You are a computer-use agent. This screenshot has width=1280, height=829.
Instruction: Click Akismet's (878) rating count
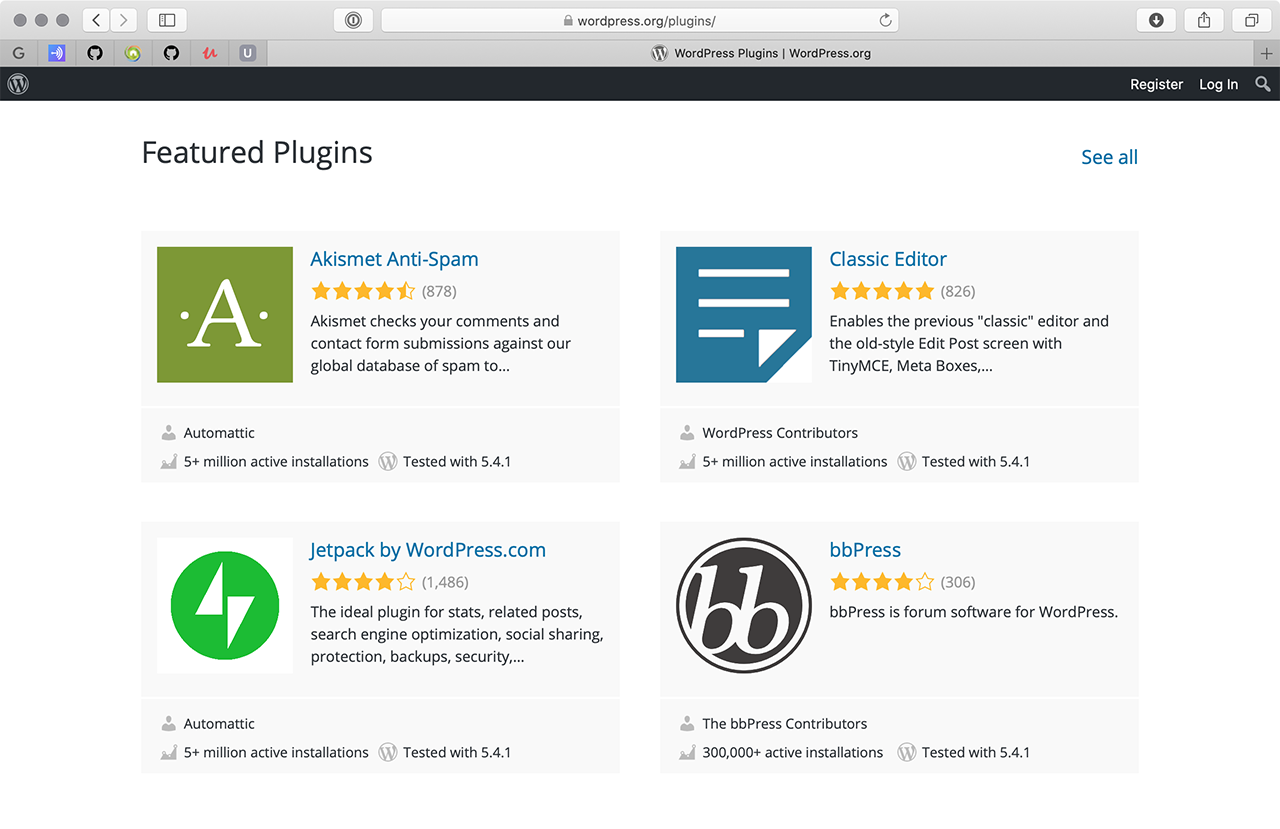(439, 291)
